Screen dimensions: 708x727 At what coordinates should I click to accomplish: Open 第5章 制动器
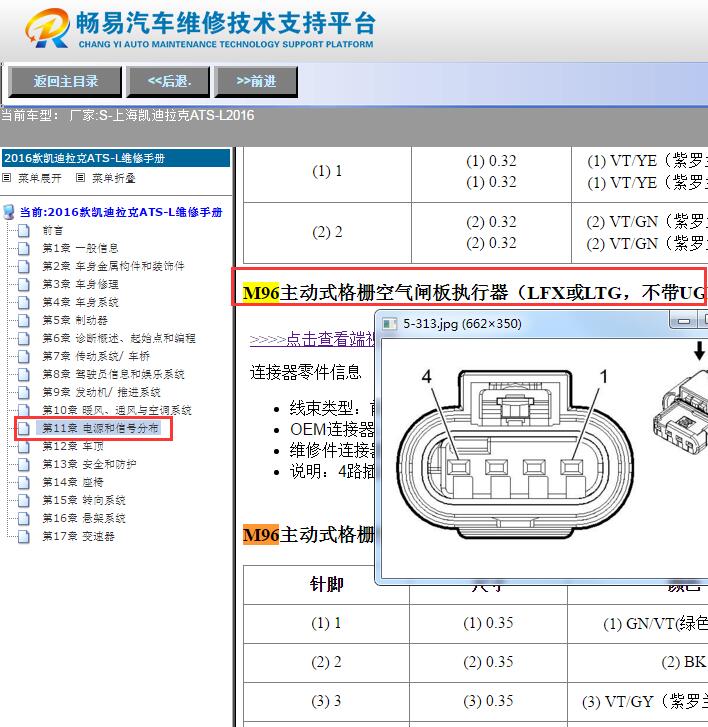pos(75,320)
